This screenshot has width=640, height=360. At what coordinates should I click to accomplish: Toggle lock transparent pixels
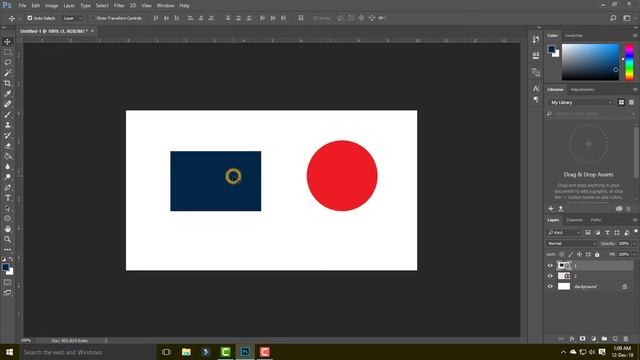pos(562,254)
